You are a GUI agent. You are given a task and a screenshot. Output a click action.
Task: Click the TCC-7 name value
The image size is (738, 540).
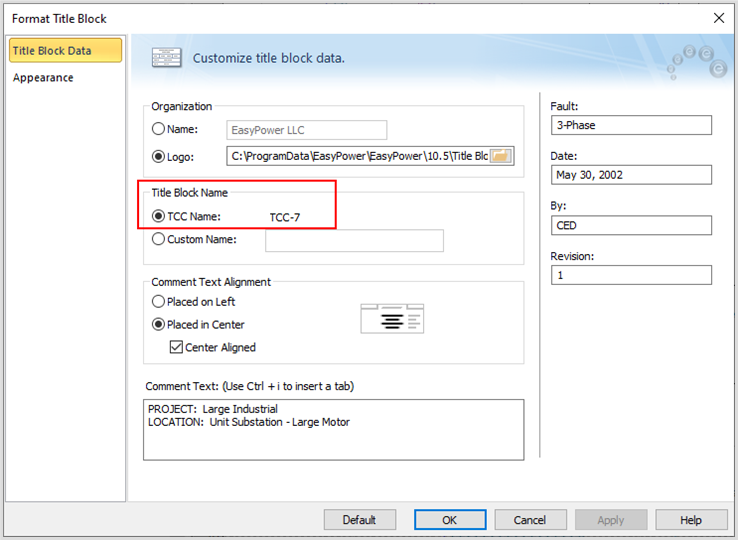tap(285, 217)
